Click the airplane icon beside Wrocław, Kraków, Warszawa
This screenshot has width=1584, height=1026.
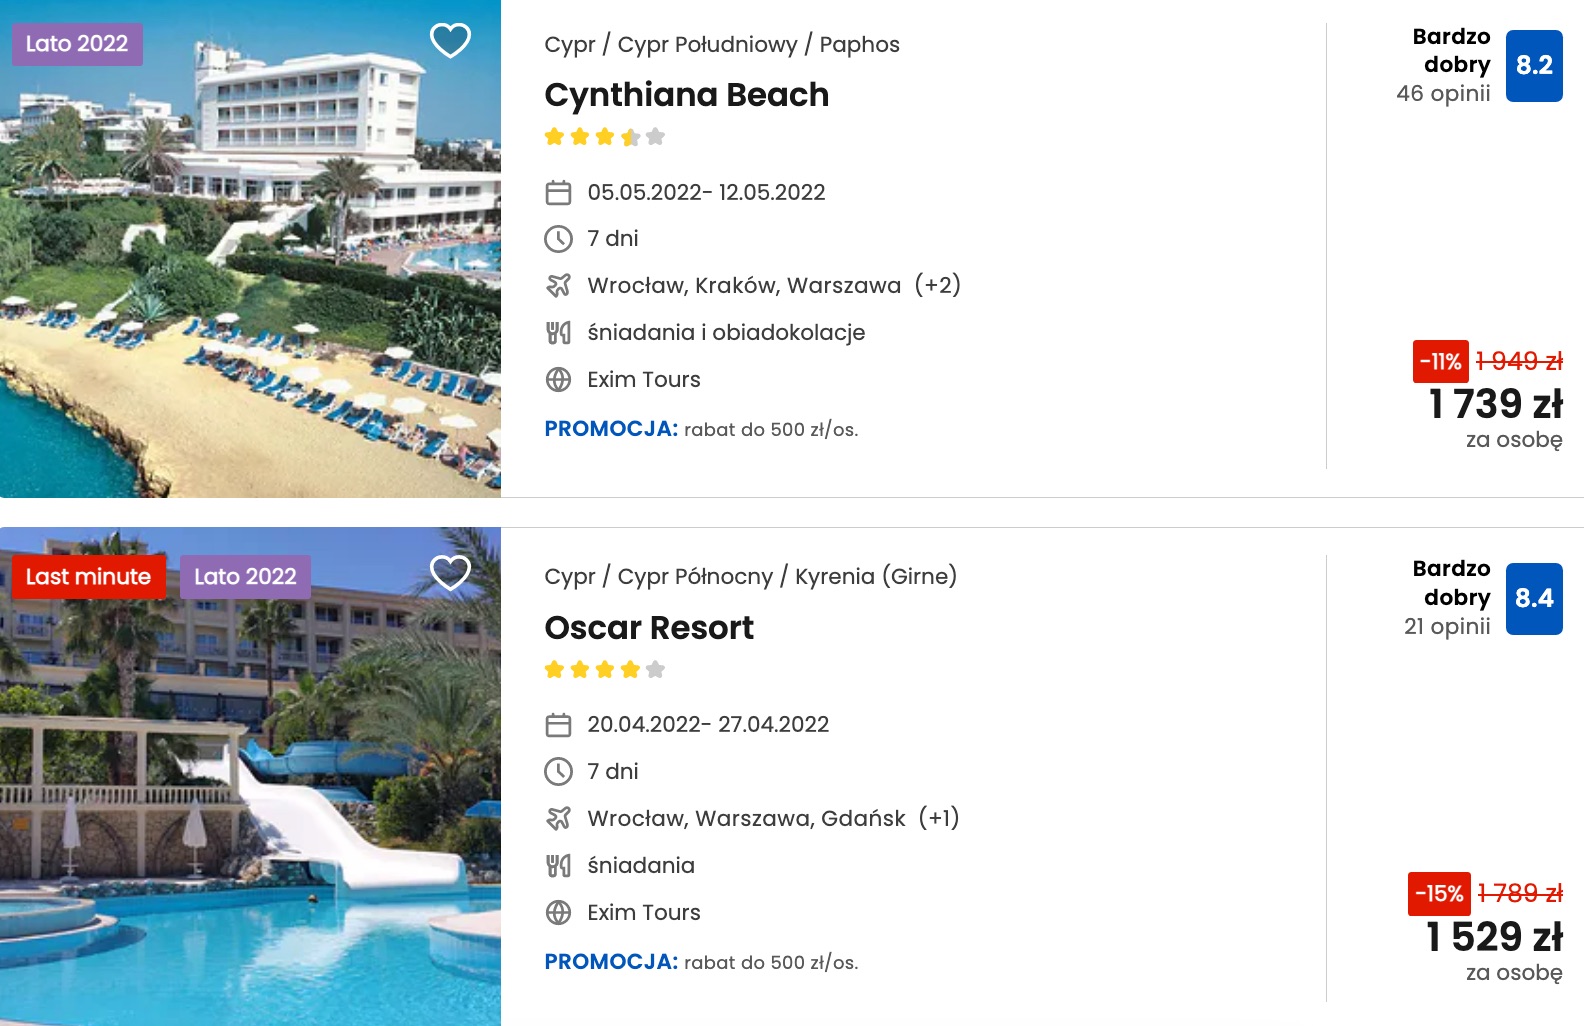(x=558, y=286)
